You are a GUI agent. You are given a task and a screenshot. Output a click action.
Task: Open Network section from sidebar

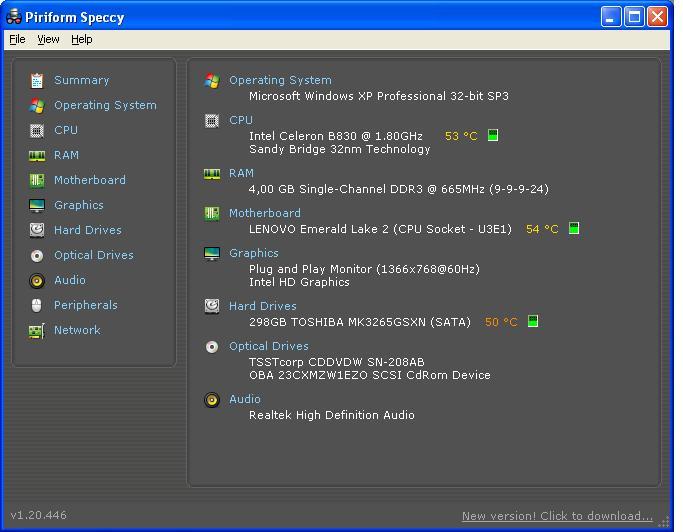(77, 330)
